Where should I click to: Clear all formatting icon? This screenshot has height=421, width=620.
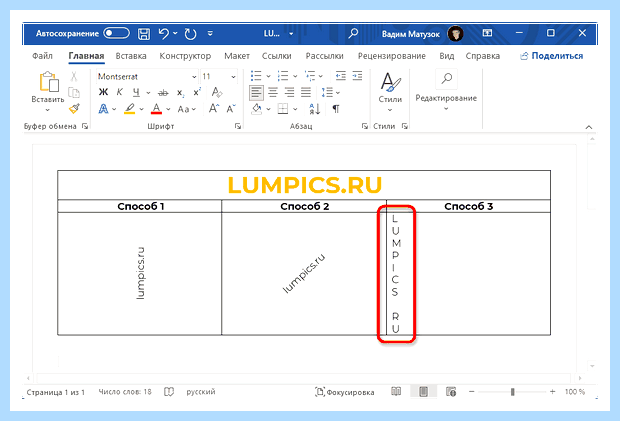[217, 93]
